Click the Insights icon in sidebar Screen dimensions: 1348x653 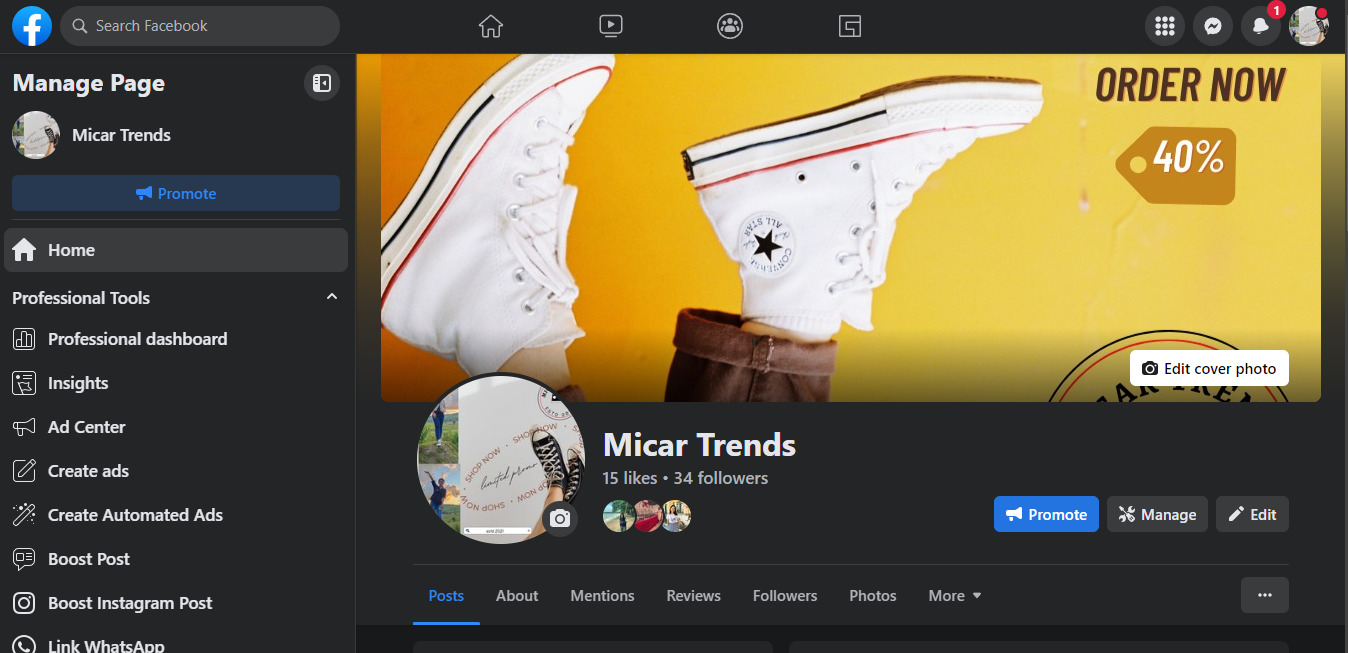click(x=24, y=383)
